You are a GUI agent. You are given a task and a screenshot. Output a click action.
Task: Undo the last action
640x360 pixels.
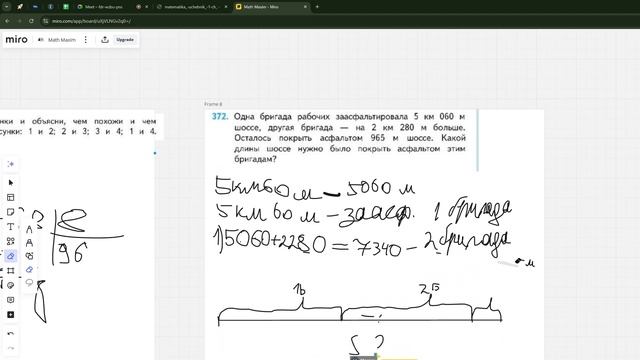[x=11, y=333]
